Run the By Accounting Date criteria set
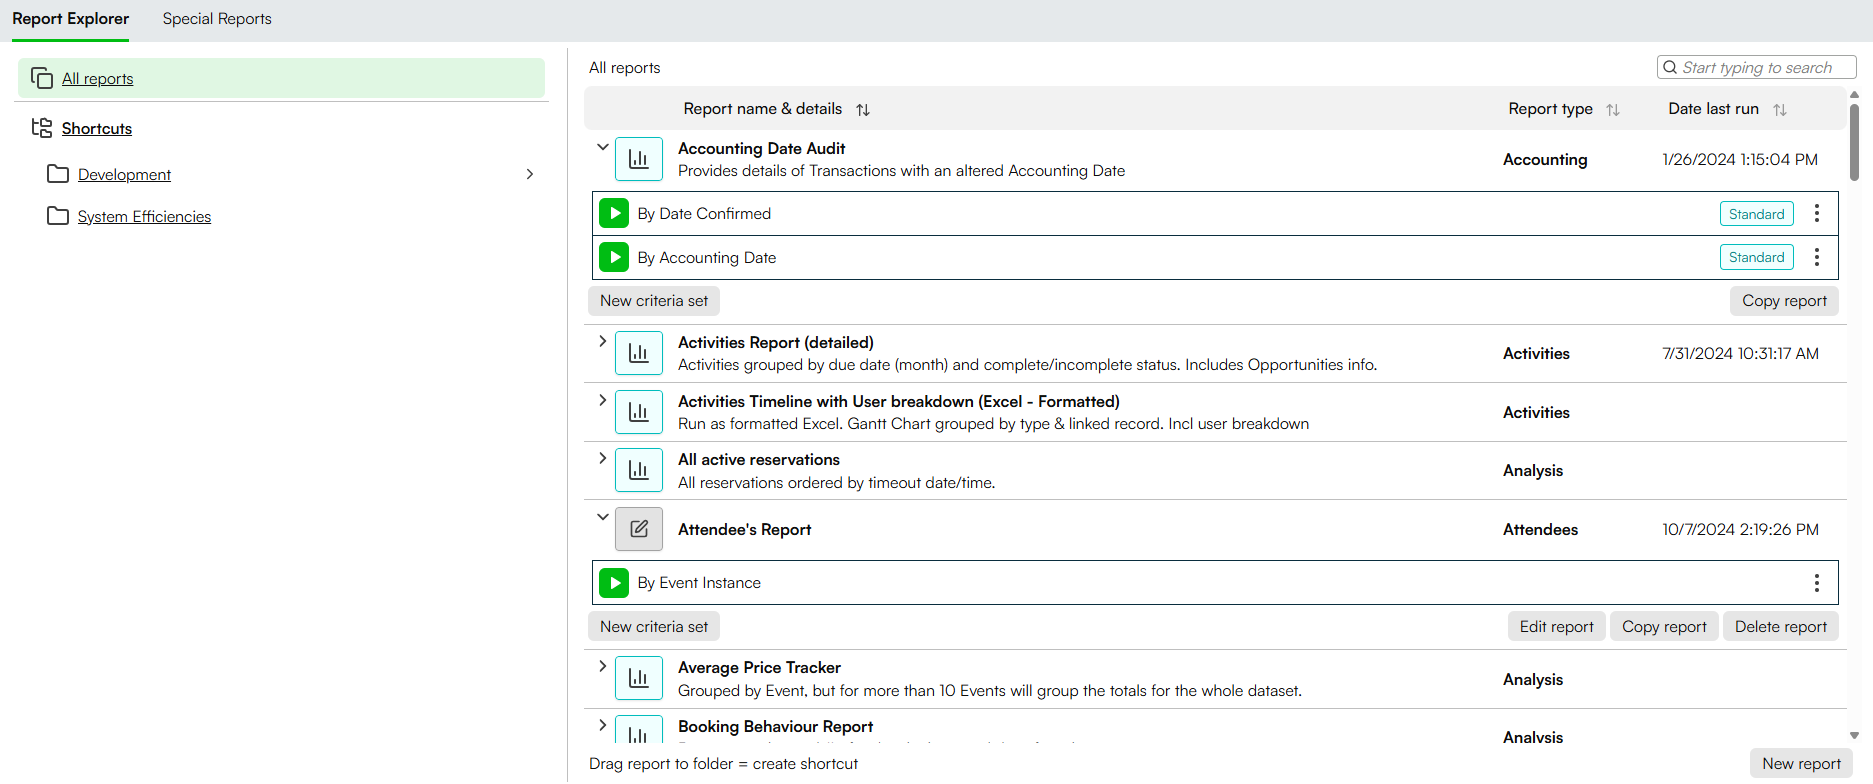The width and height of the screenshot is (1873, 784). point(614,257)
